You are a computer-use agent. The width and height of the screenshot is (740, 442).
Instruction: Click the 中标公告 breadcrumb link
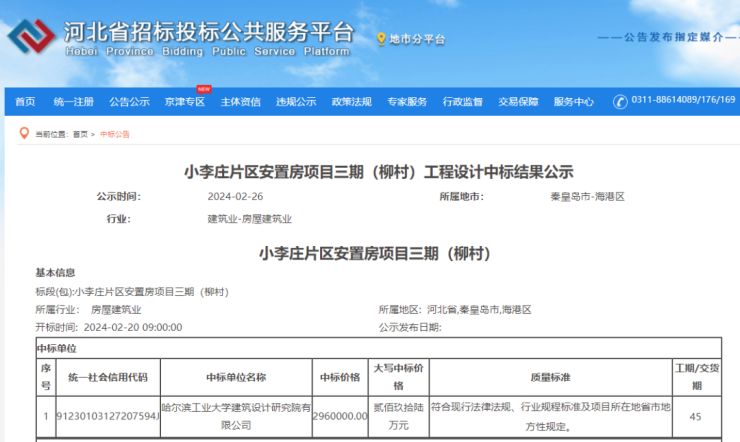pos(115,134)
